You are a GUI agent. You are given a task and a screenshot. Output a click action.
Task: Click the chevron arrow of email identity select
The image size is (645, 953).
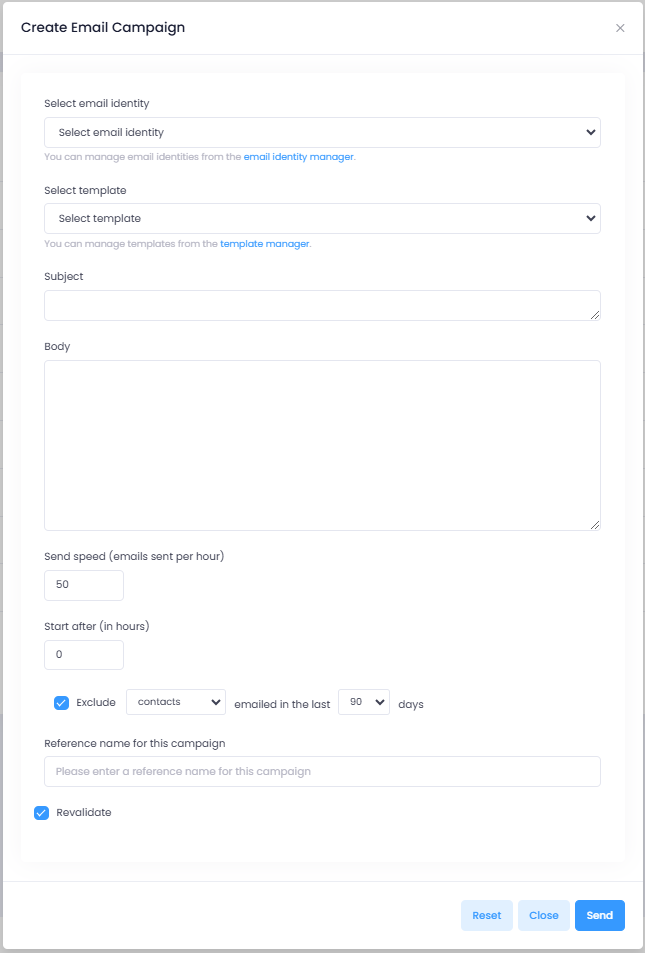[x=590, y=132]
